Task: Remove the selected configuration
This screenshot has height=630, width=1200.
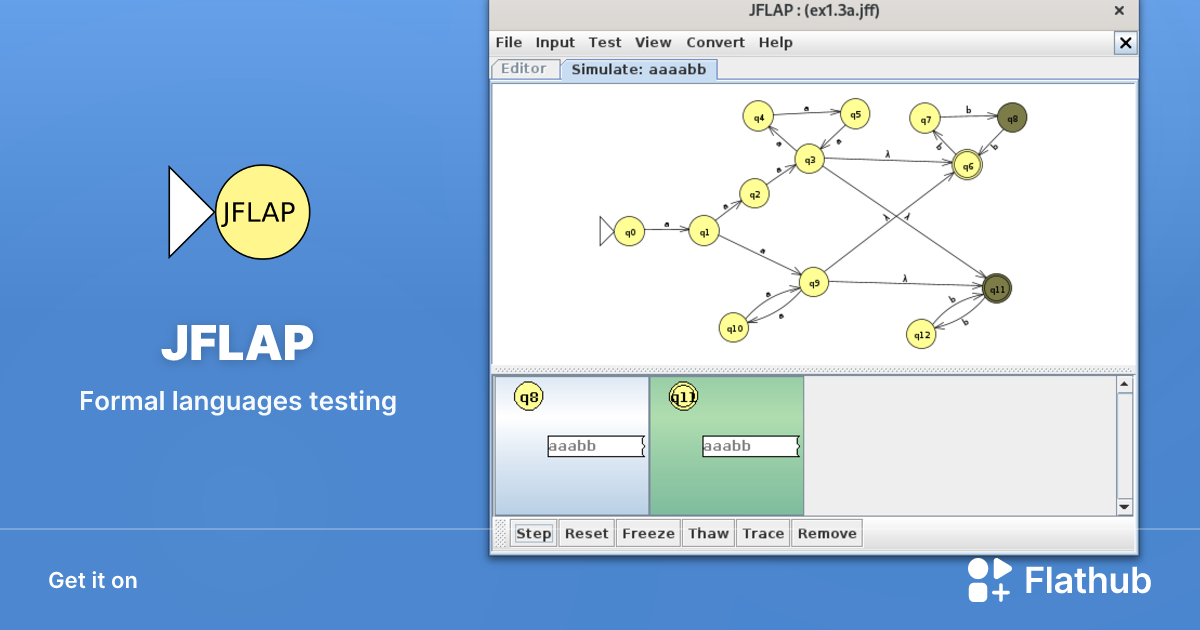Action: click(x=826, y=533)
